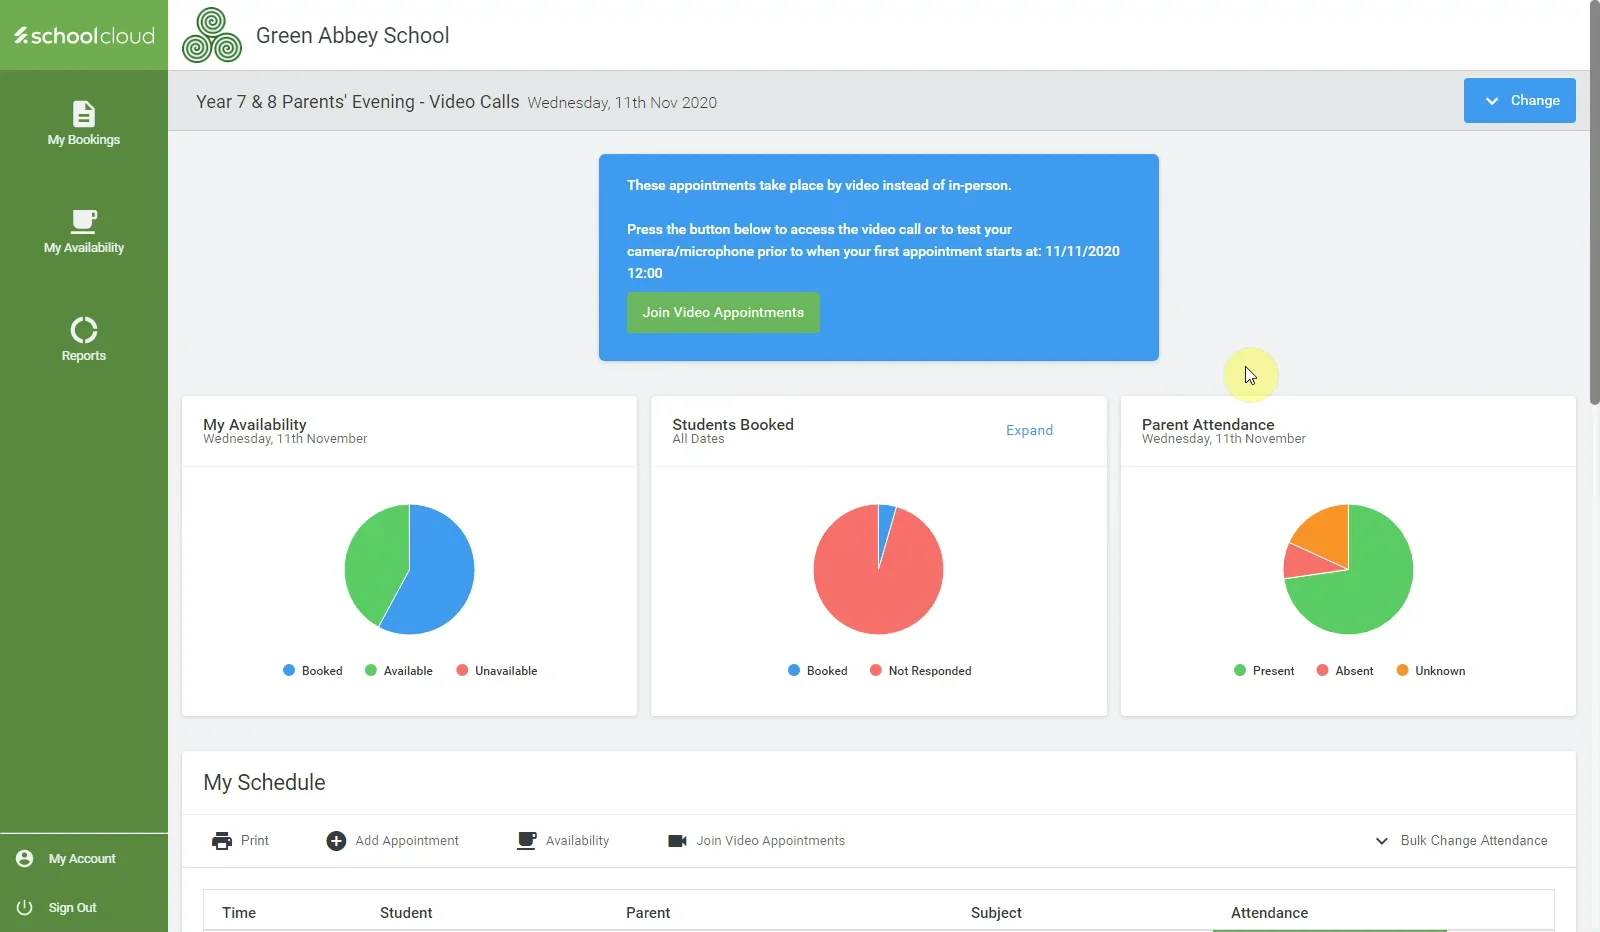Open My Bookings document icon
1600x932 pixels.
(x=84, y=113)
